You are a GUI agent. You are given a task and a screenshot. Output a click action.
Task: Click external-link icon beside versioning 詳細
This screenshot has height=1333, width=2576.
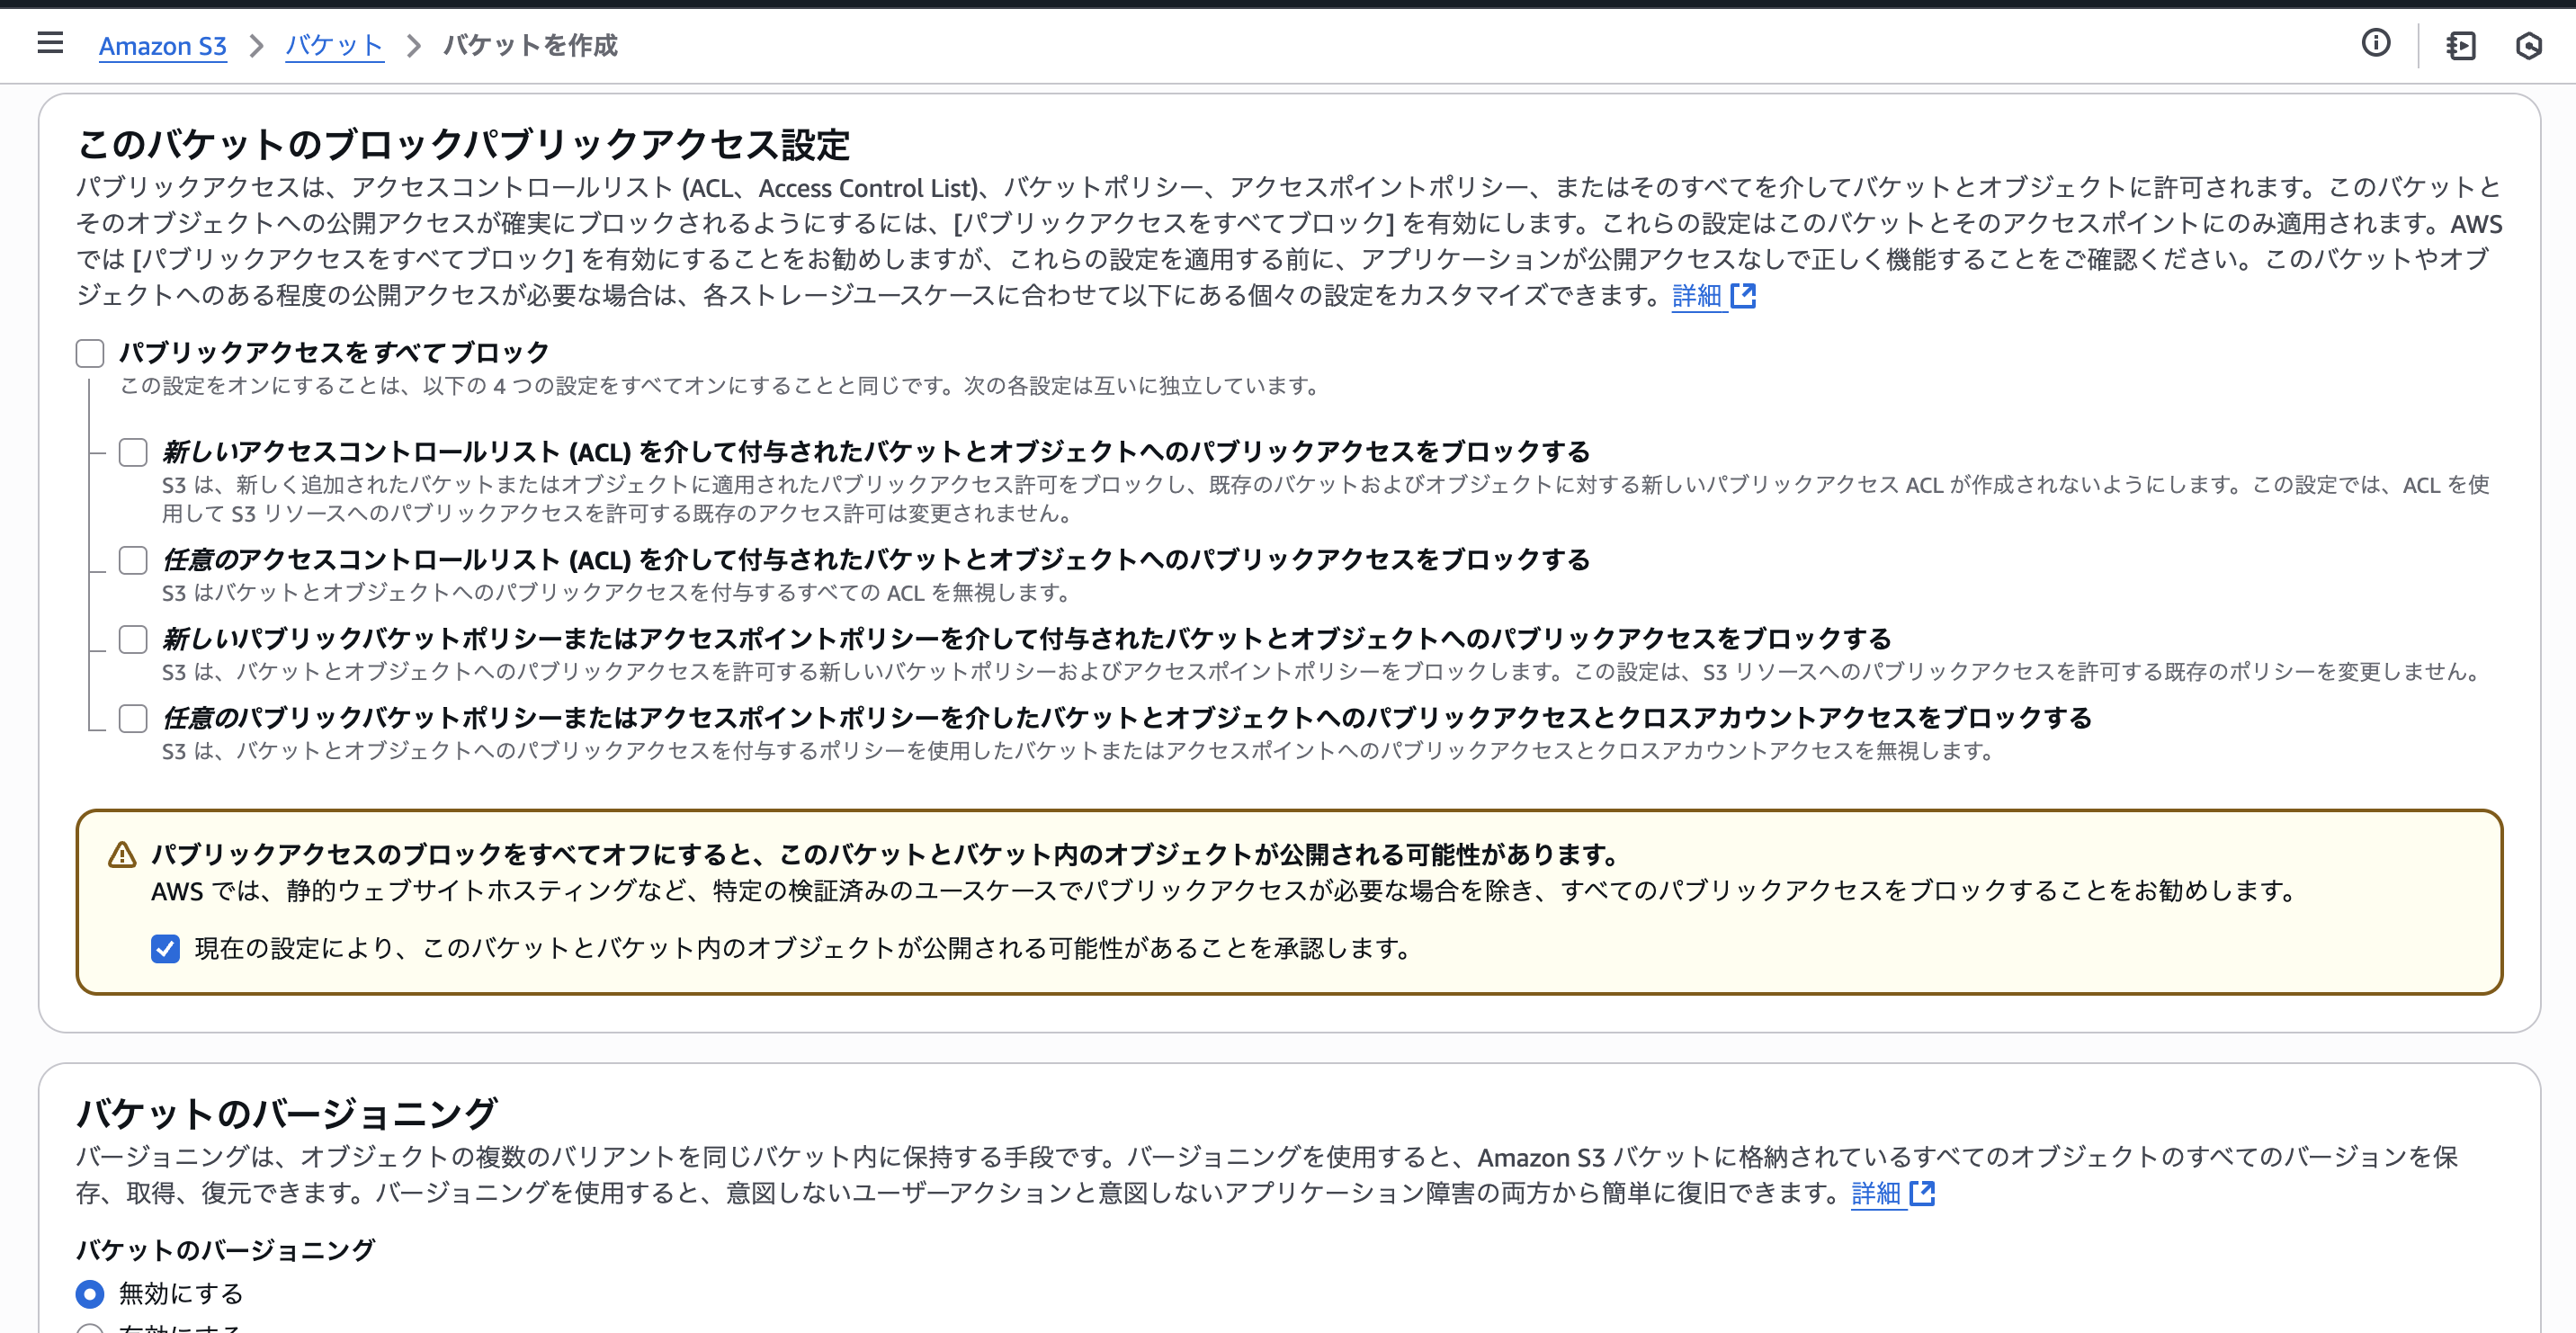click(1922, 1193)
